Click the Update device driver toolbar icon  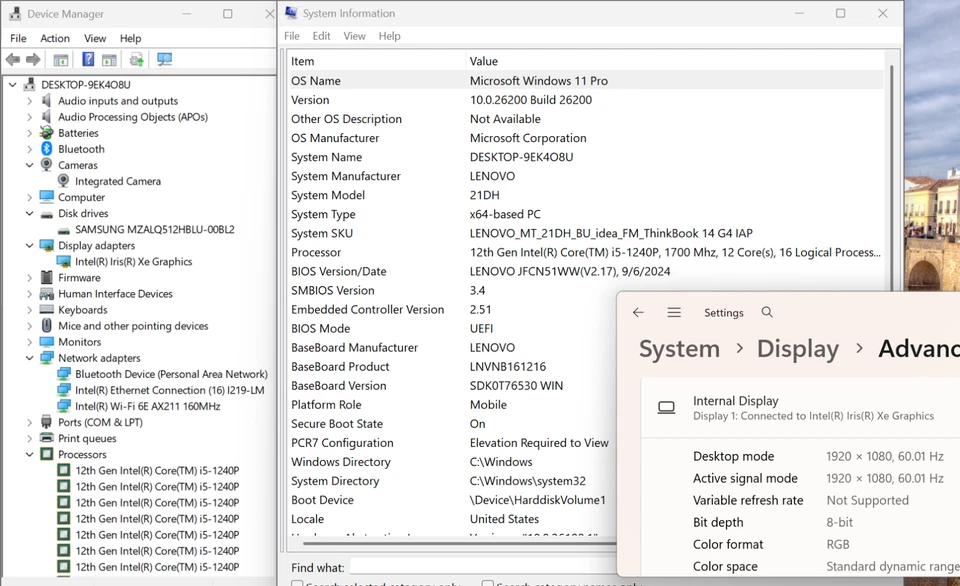[x=137, y=59]
